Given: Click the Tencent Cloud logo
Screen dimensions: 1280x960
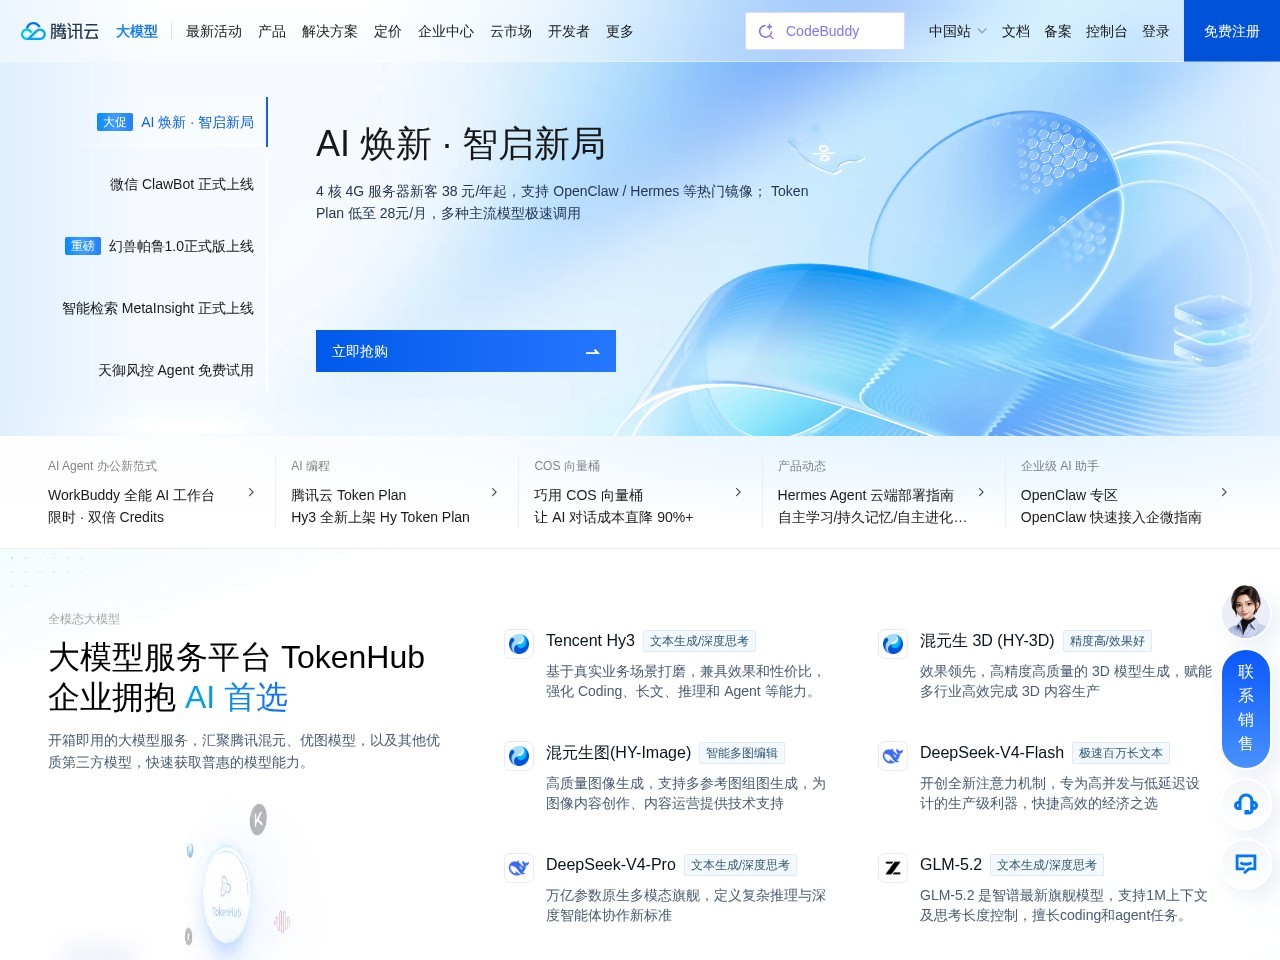Looking at the screenshot, I should [60, 31].
